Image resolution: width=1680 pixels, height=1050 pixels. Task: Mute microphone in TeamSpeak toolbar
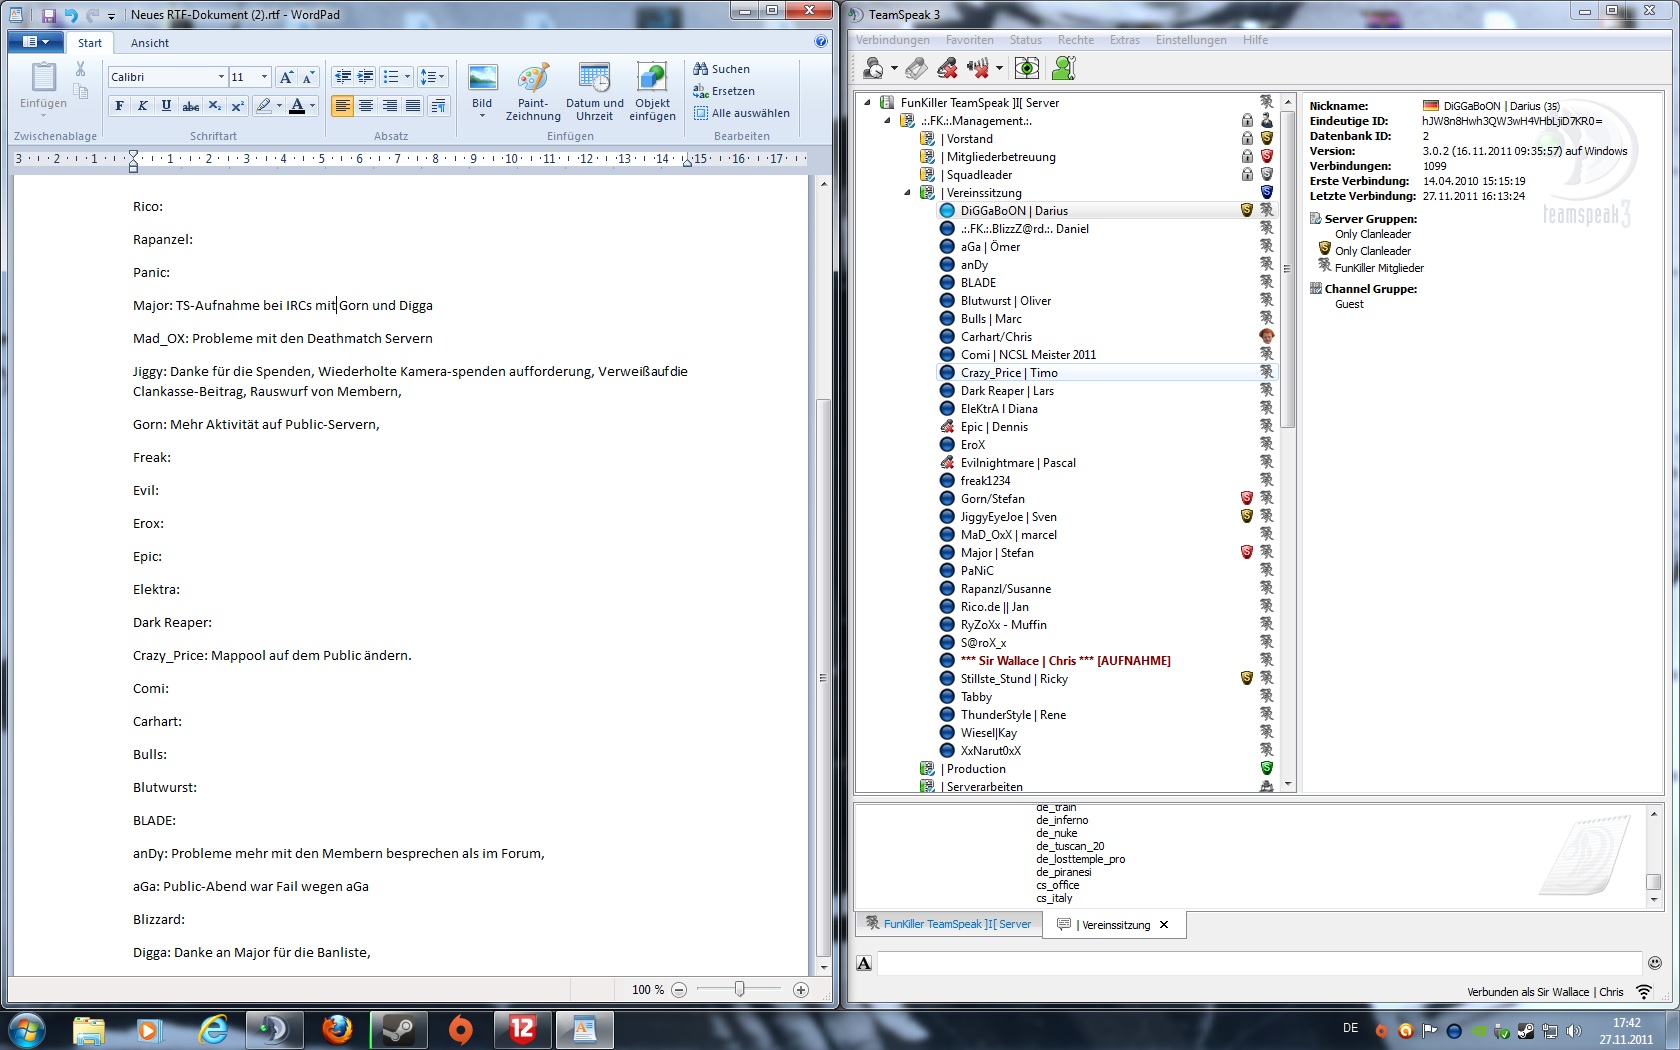[x=948, y=68]
